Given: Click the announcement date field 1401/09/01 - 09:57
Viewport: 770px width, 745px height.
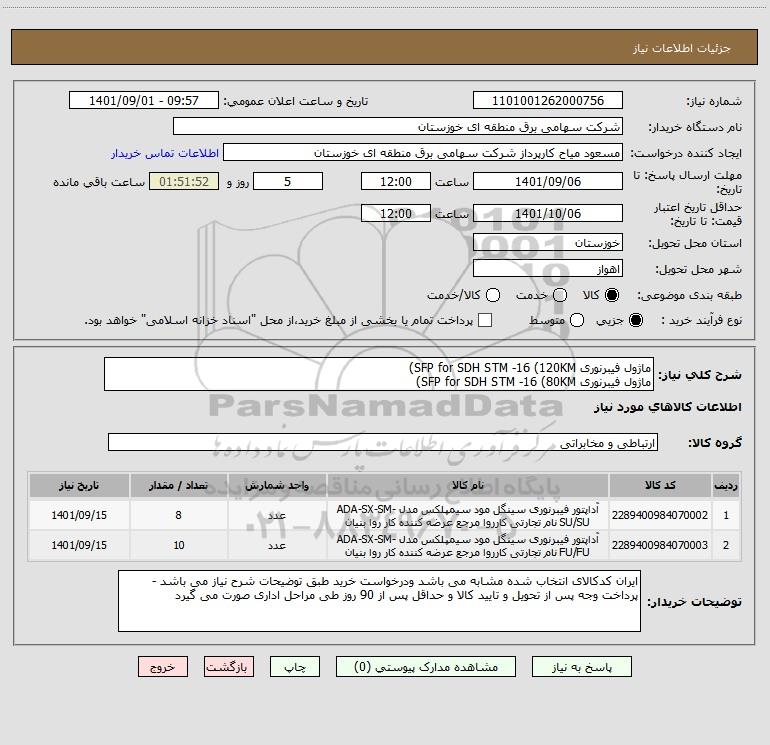Looking at the screenshot, I should 144,101.
